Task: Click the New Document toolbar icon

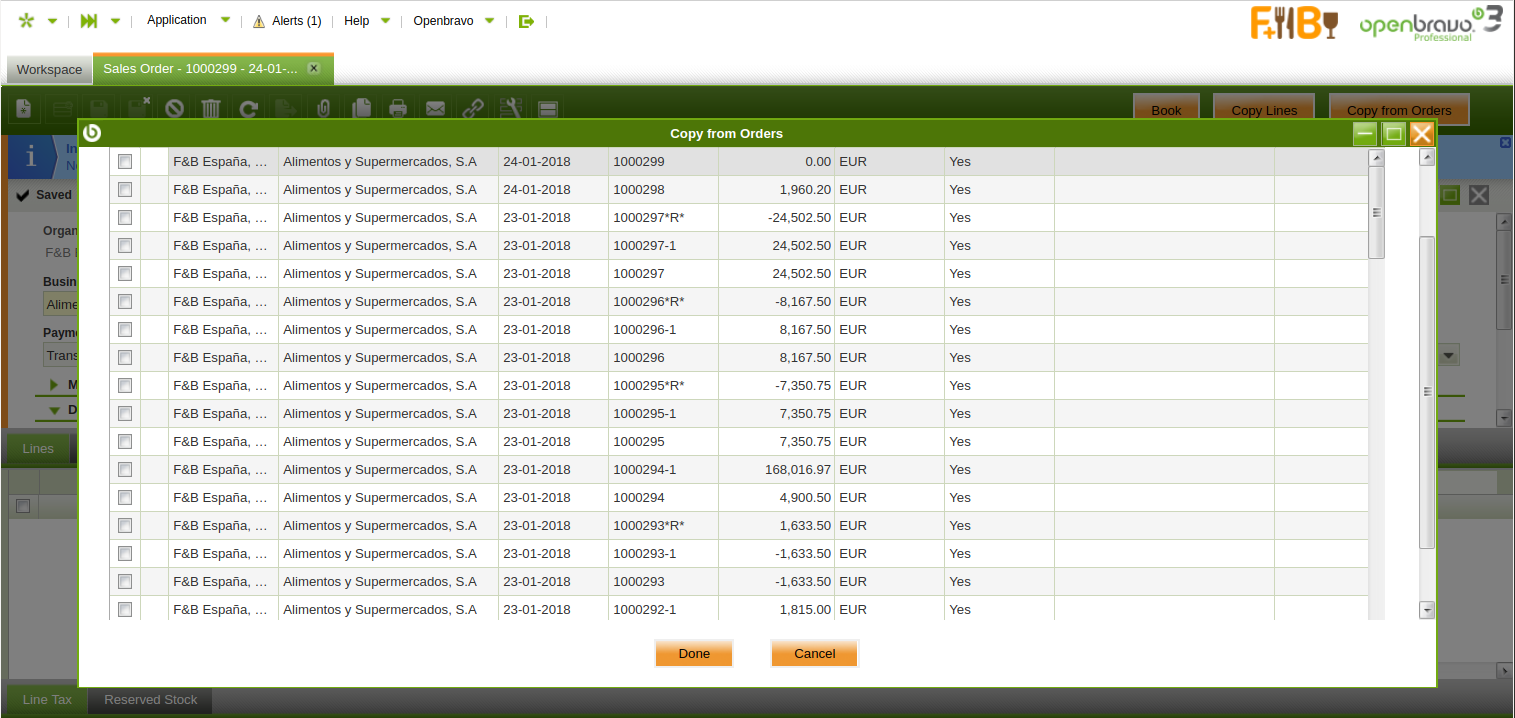Action: (x=24, y=108)
